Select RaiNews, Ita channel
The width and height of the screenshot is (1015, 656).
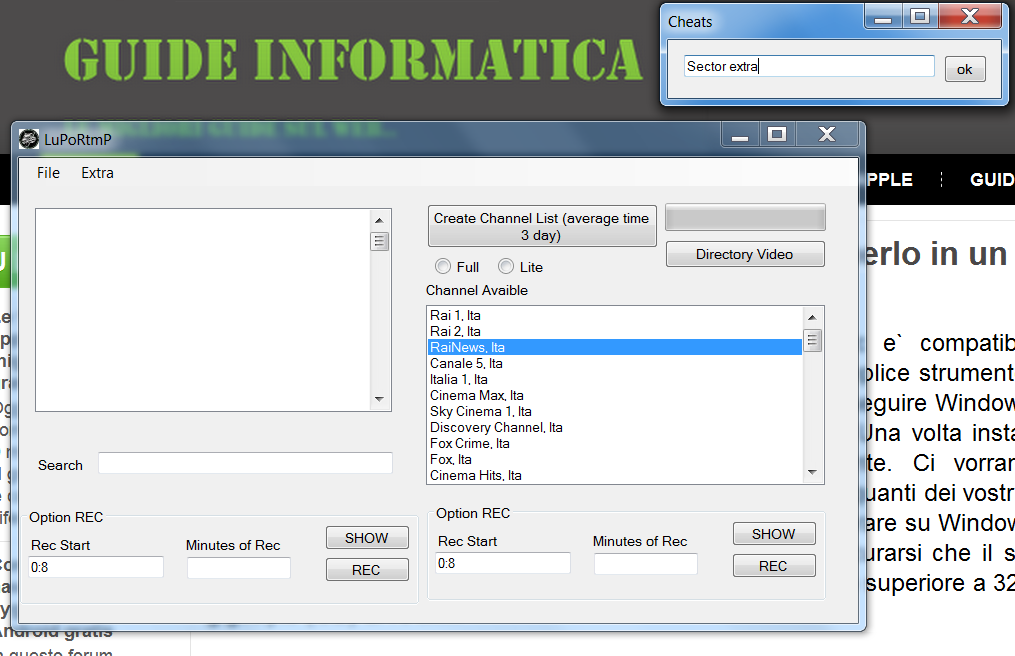pyautogui.click(x=615, y=347)
